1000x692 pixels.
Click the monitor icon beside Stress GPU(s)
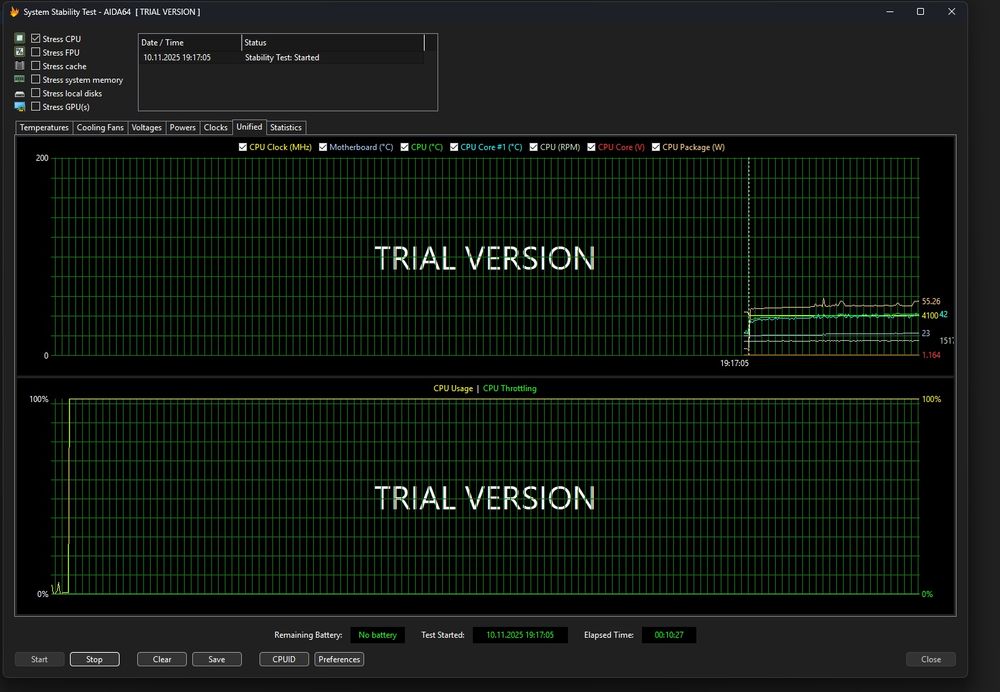coord(20,107)
